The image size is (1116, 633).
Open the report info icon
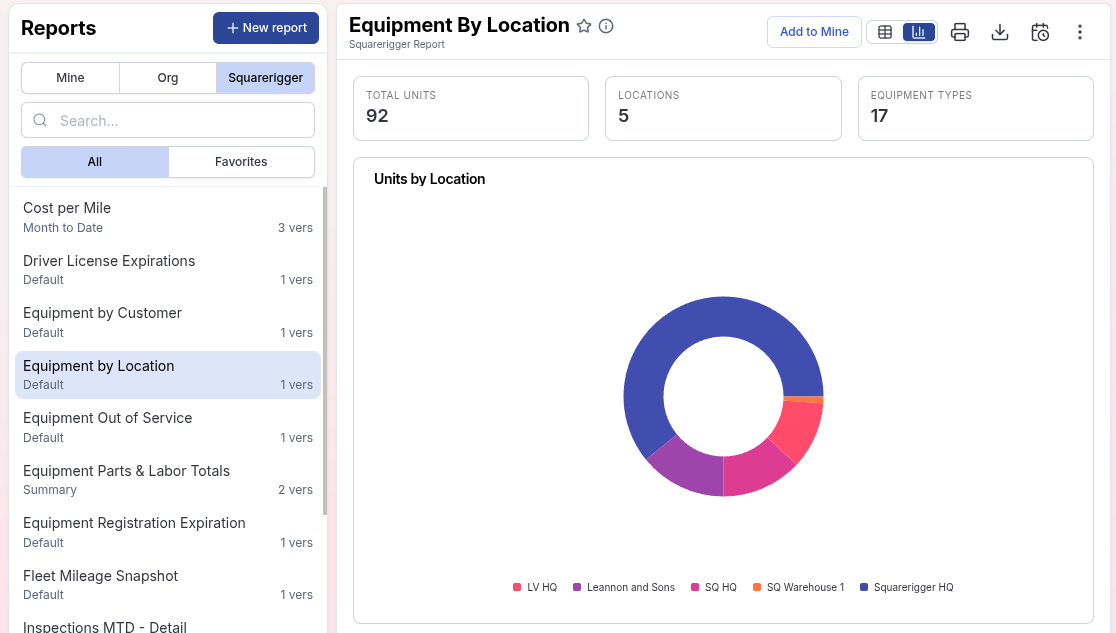[606, 26]
